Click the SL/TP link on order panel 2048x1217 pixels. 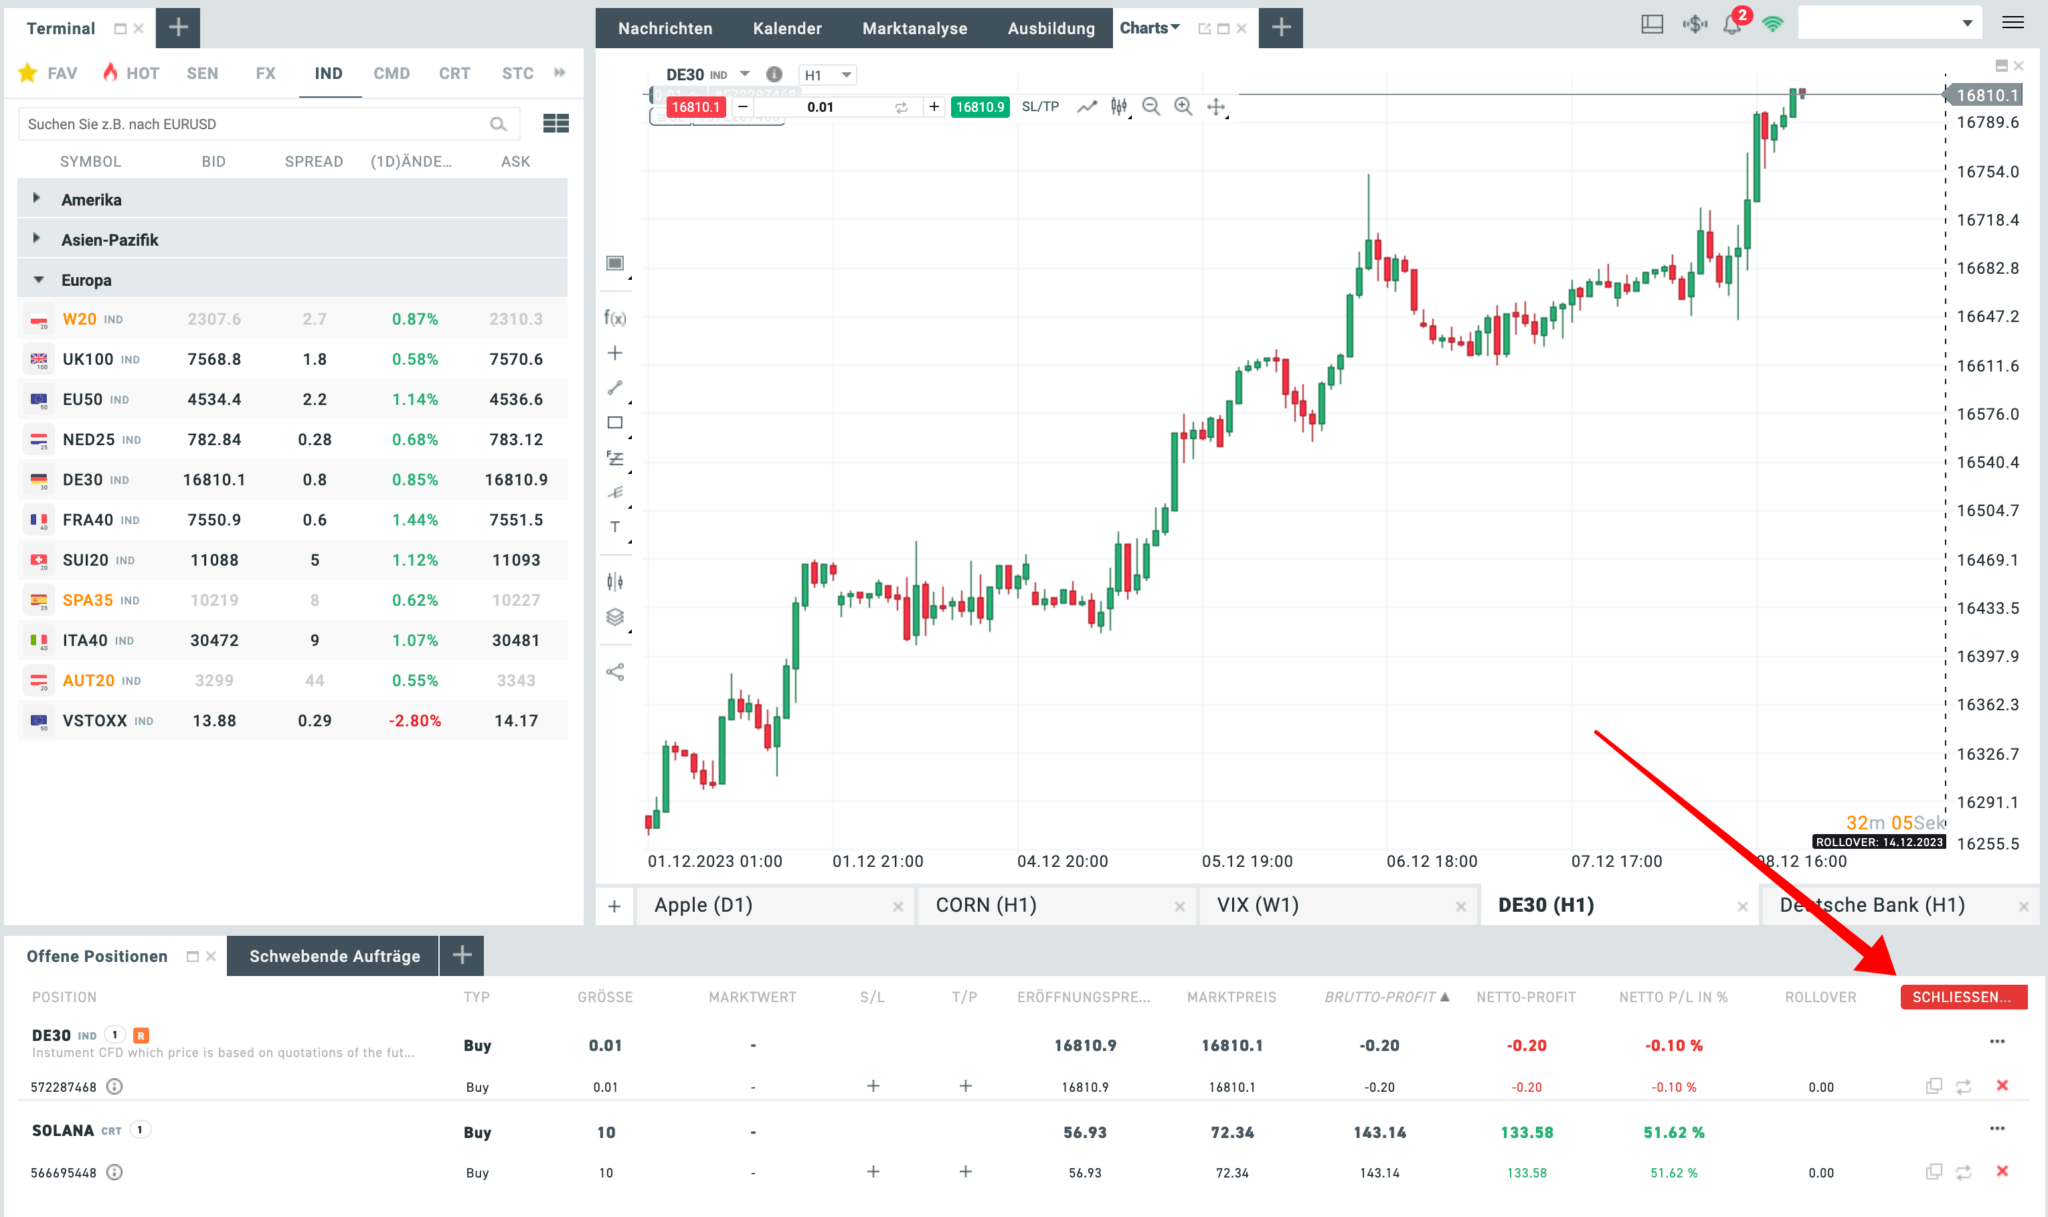coord(1040,106)
